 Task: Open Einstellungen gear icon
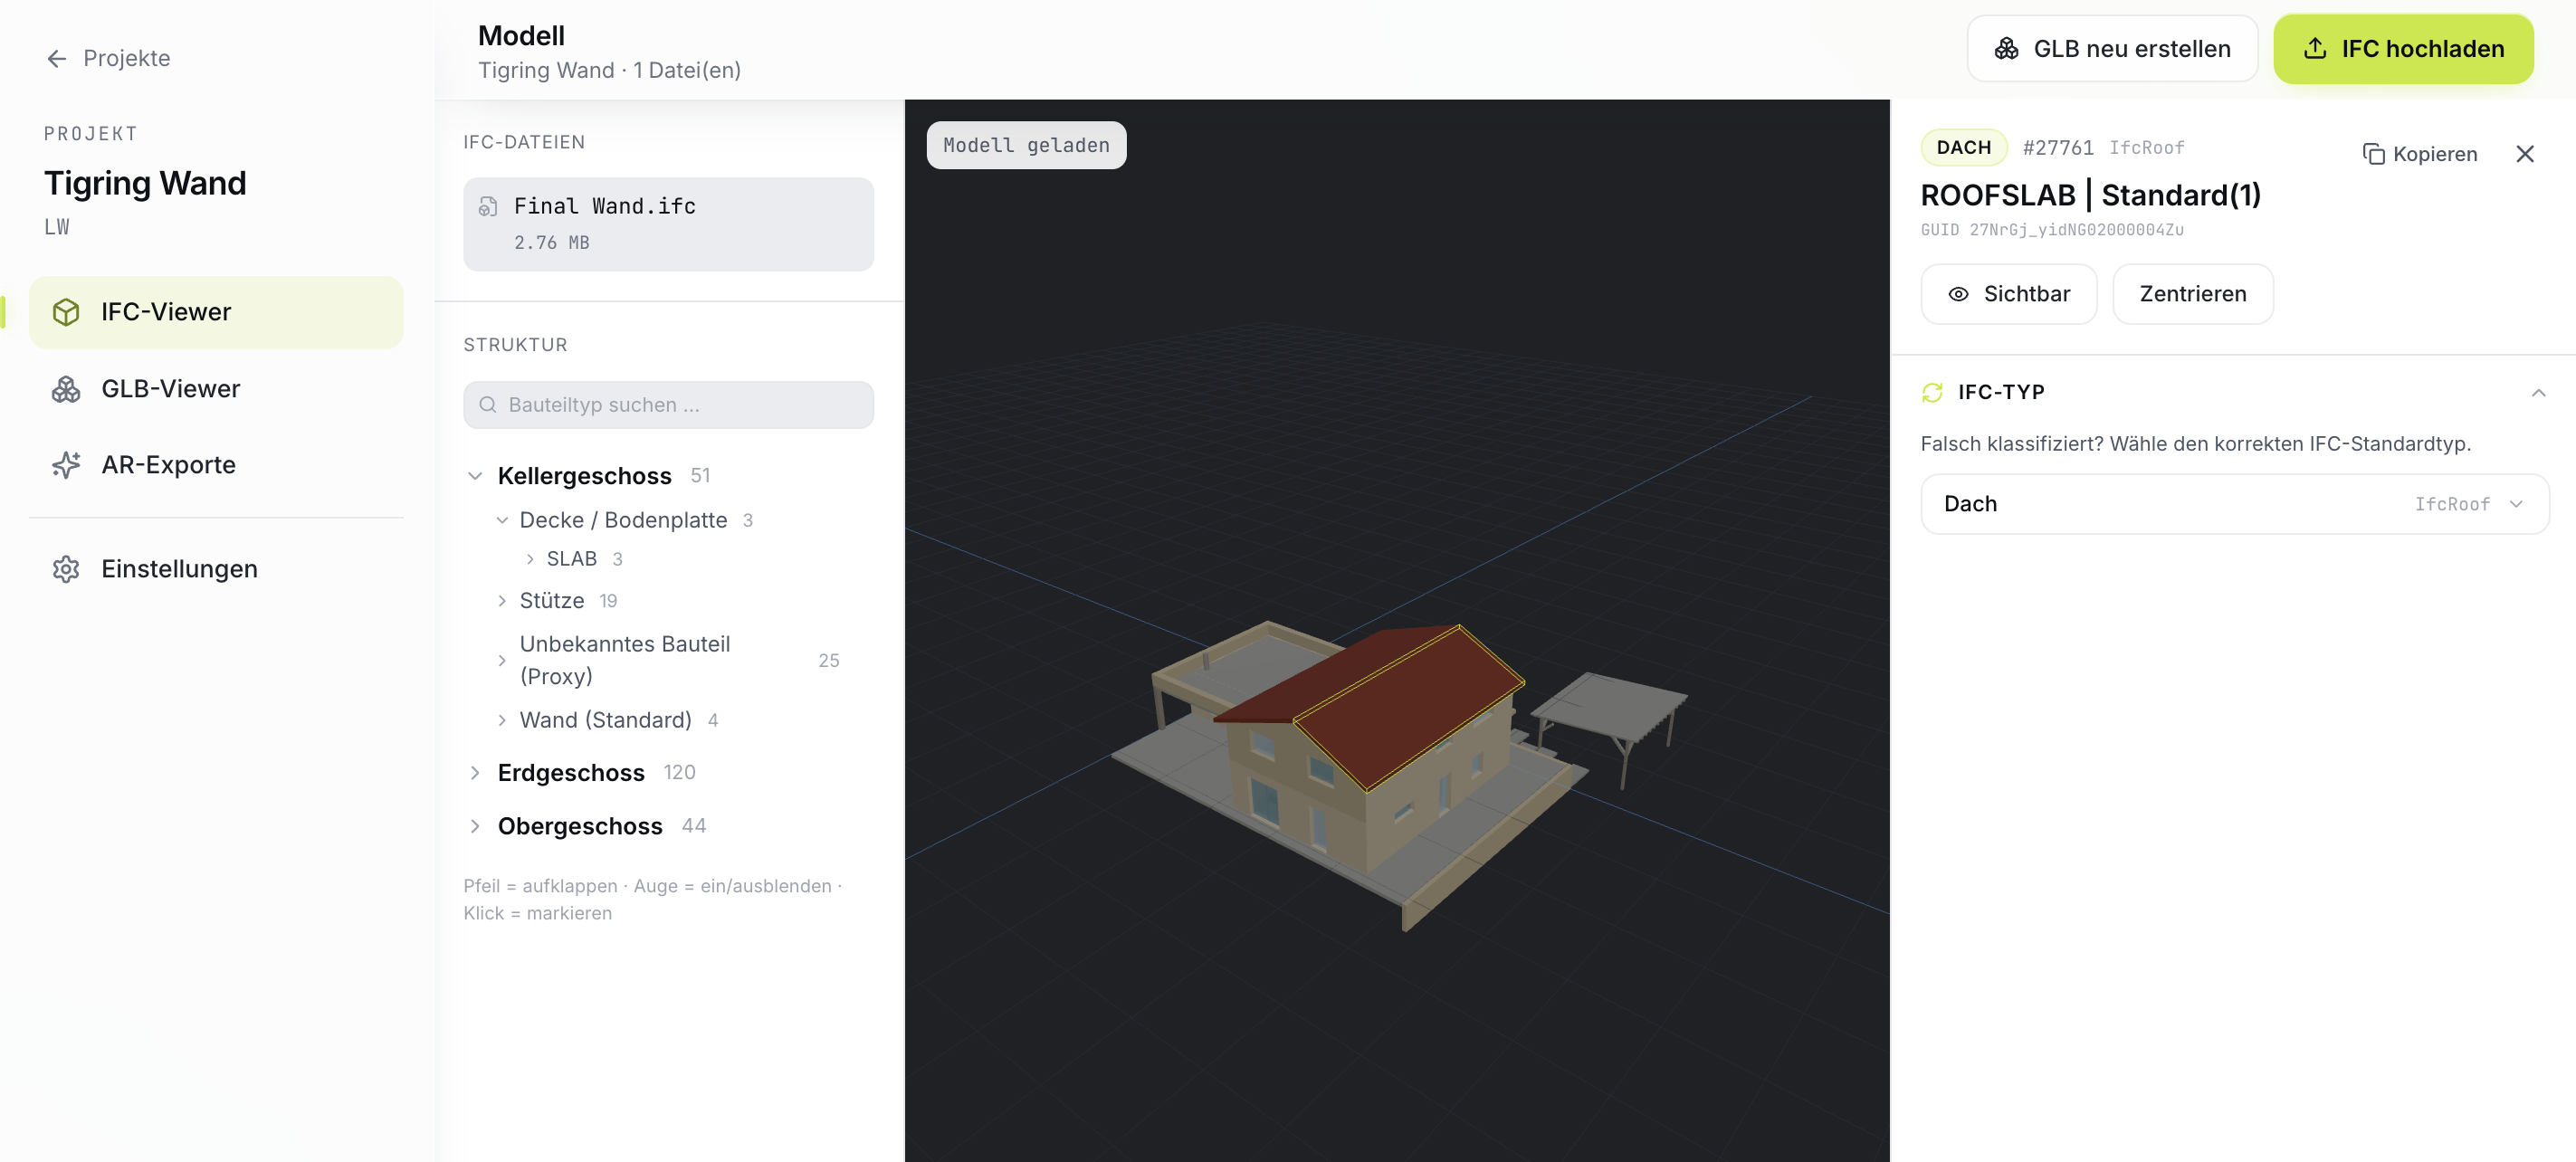pyautogui.click(x=66, y=569)
